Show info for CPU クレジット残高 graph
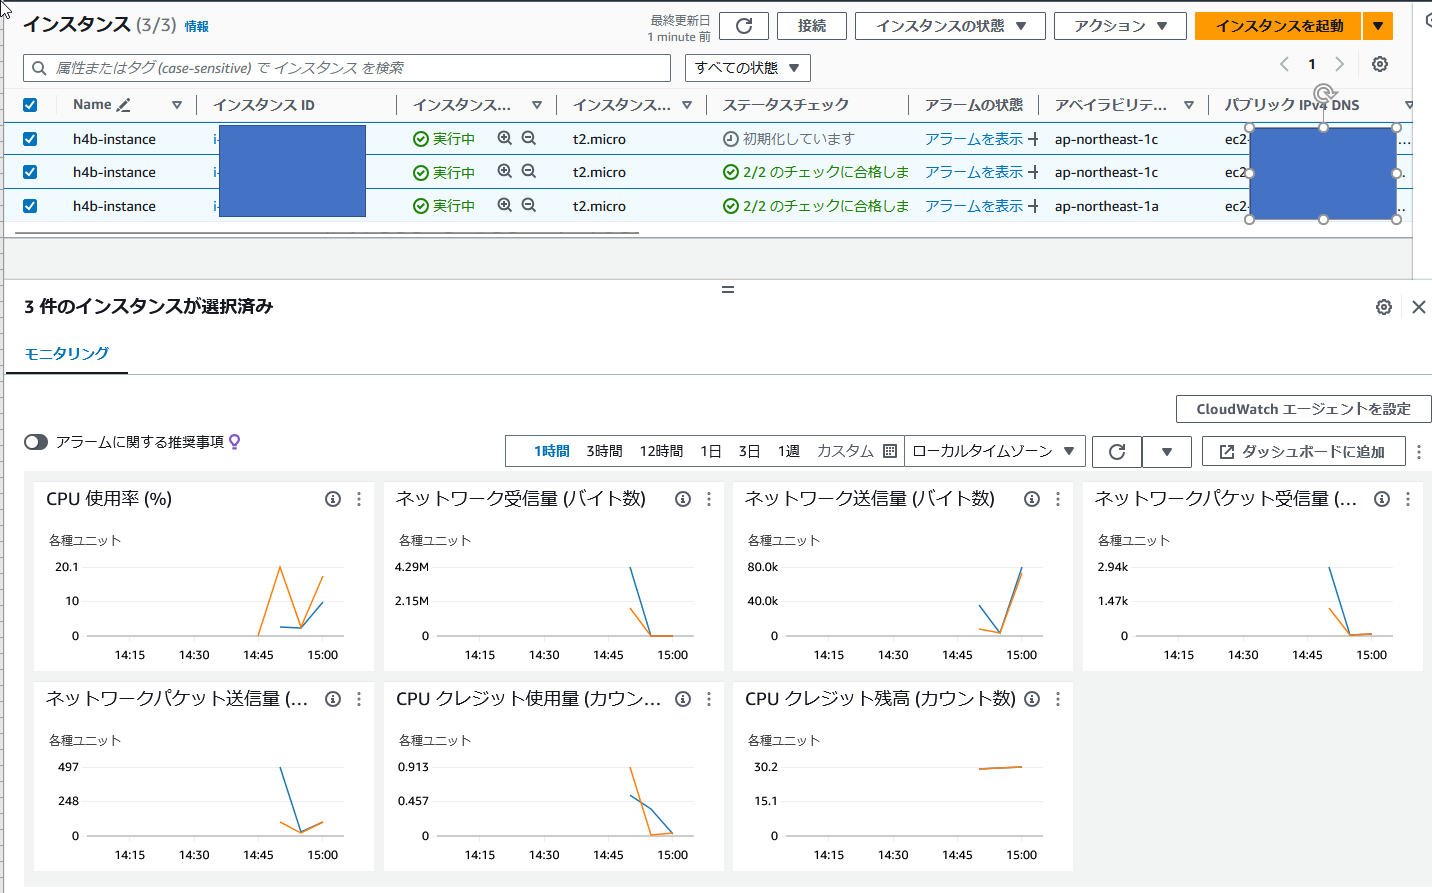The image size is (1432, 893). (1032, 699)
